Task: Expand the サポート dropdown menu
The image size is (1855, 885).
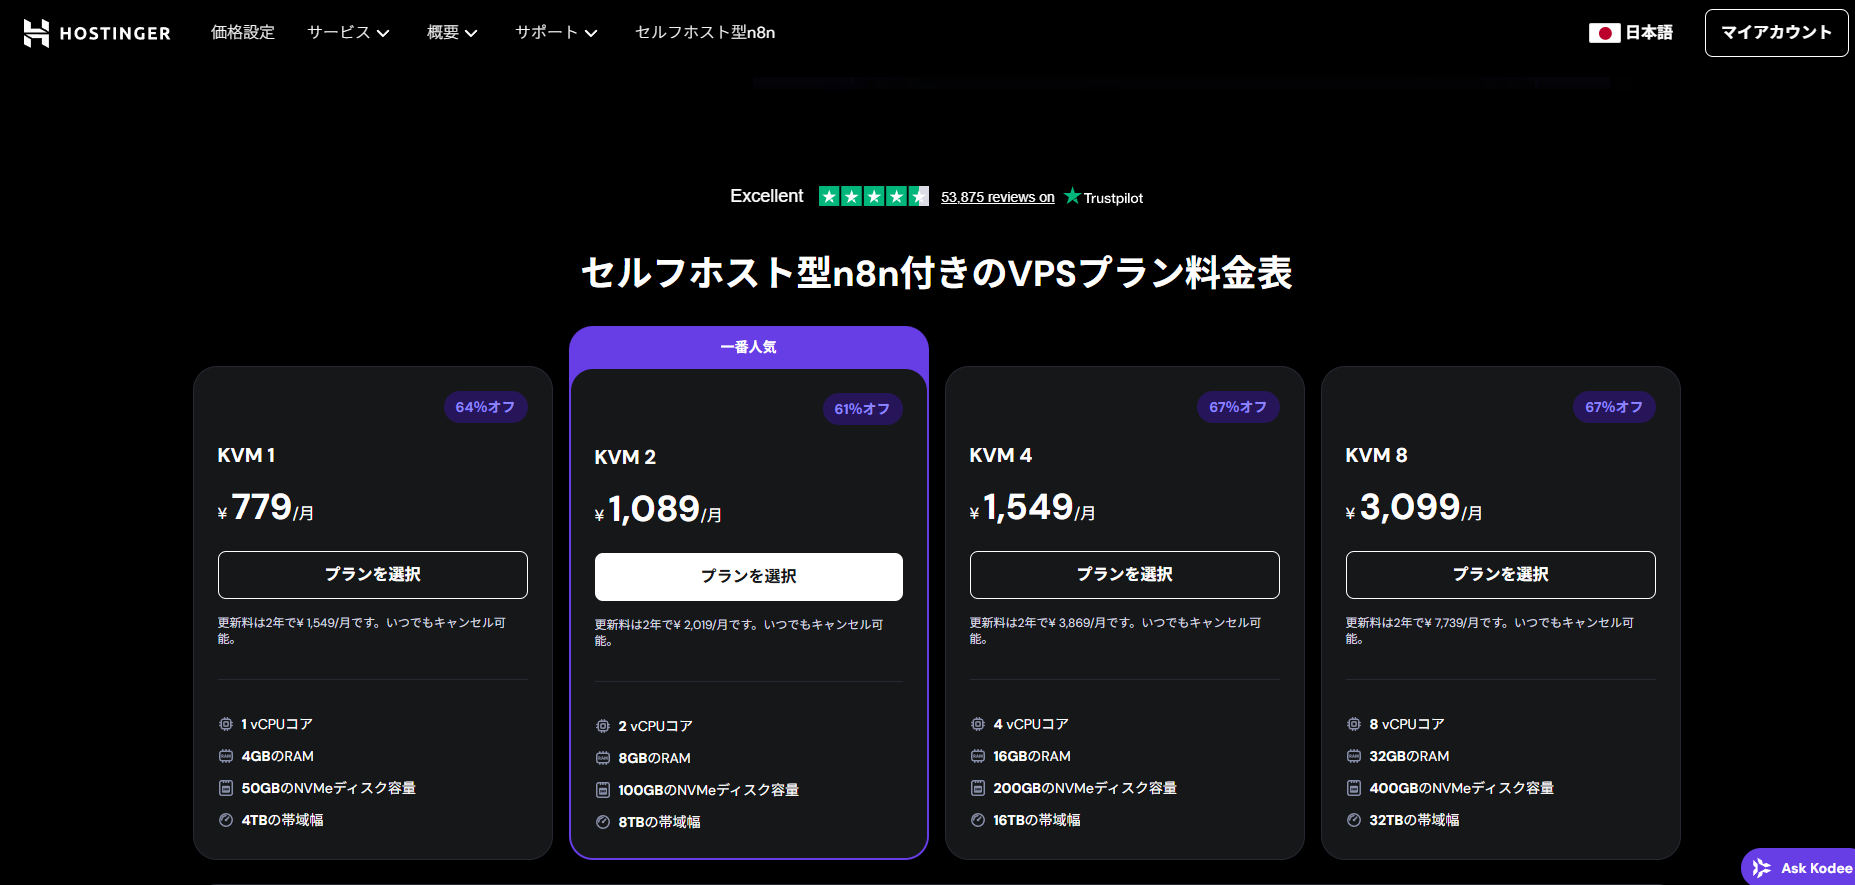Action: (x=556, y=33)
